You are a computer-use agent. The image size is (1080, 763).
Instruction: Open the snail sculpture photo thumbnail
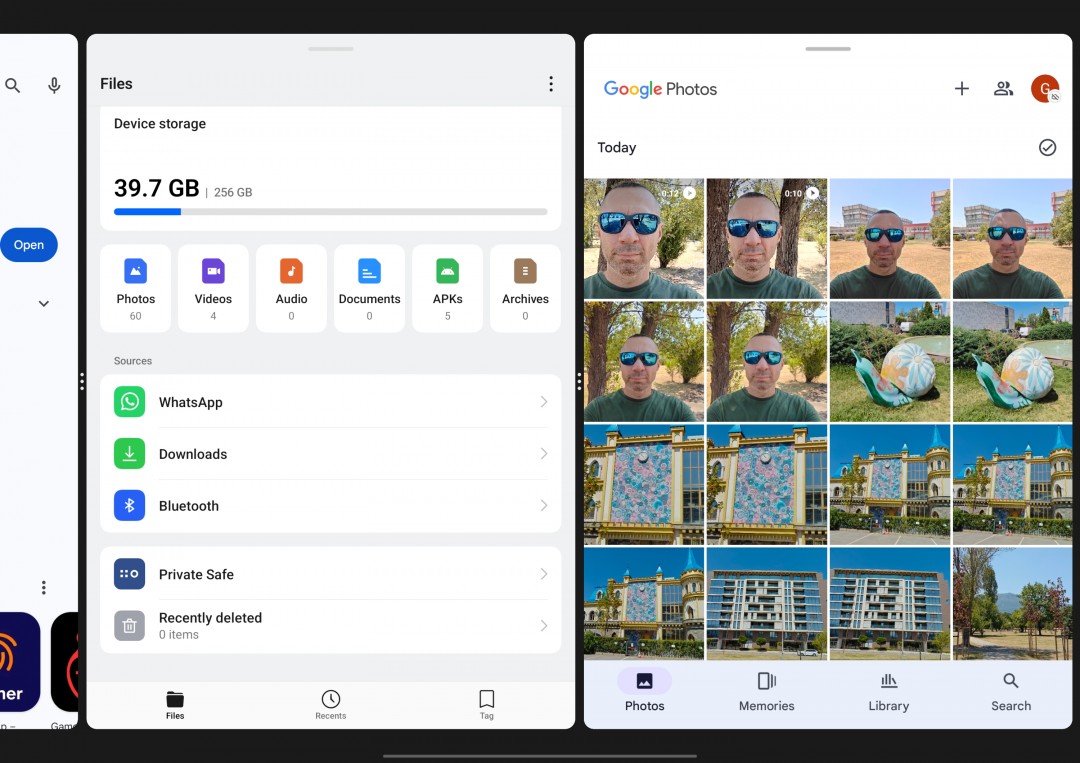pyautogui.click(x=889, y=362)
